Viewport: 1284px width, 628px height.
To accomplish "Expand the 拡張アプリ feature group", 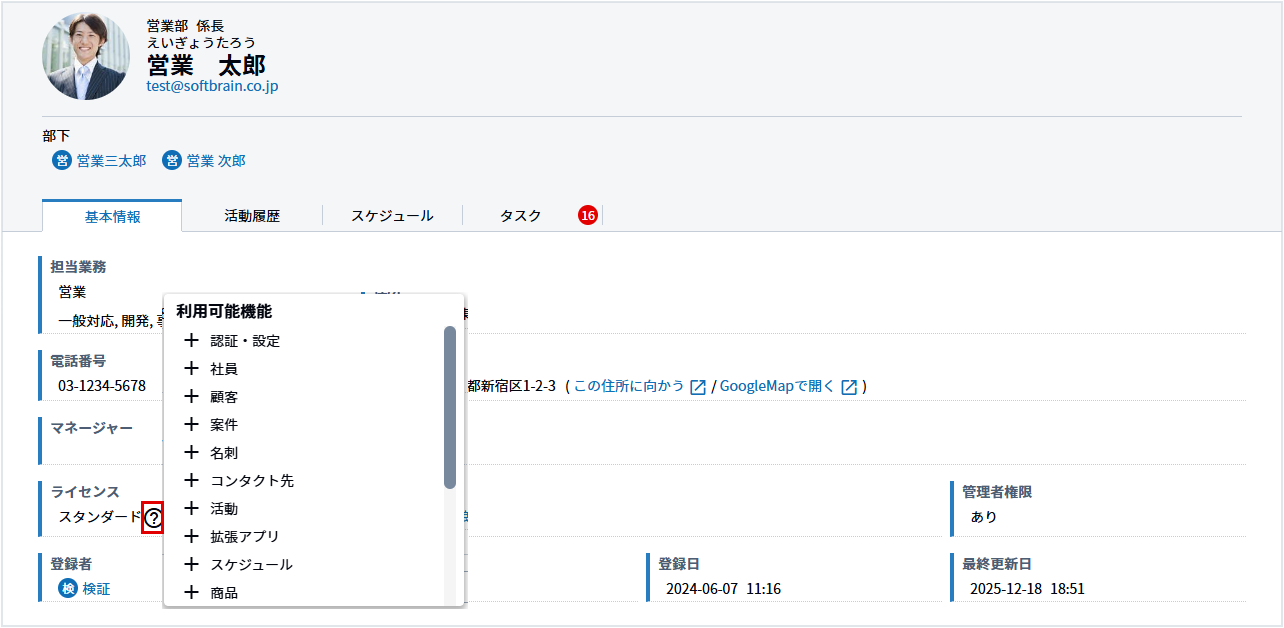I will click(192, 537).
